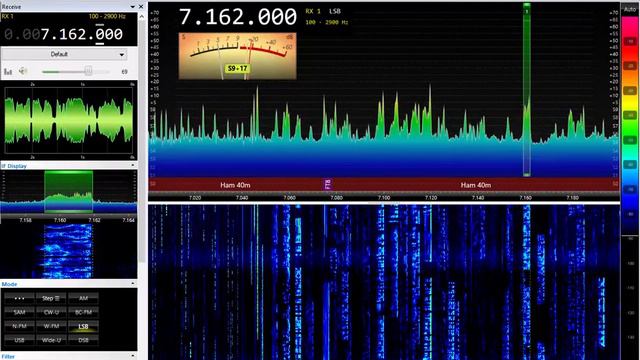Select LSB mode
The height and width of the screenshot is (360, 640).
pyautogui.click(x=83, y=326)
